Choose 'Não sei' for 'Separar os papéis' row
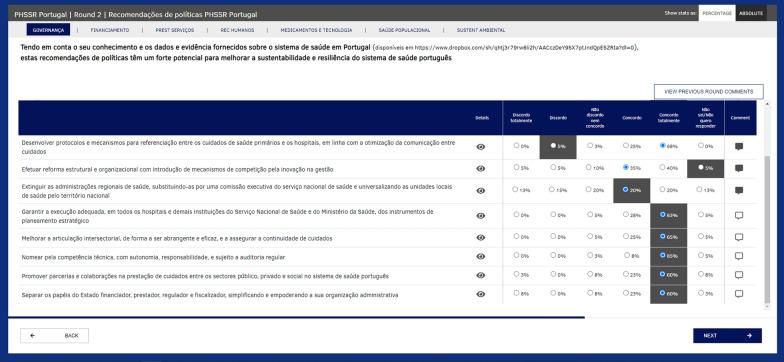The width and height of the screenshot is (784, 362). pyautogui.click(x=700, y=293)
